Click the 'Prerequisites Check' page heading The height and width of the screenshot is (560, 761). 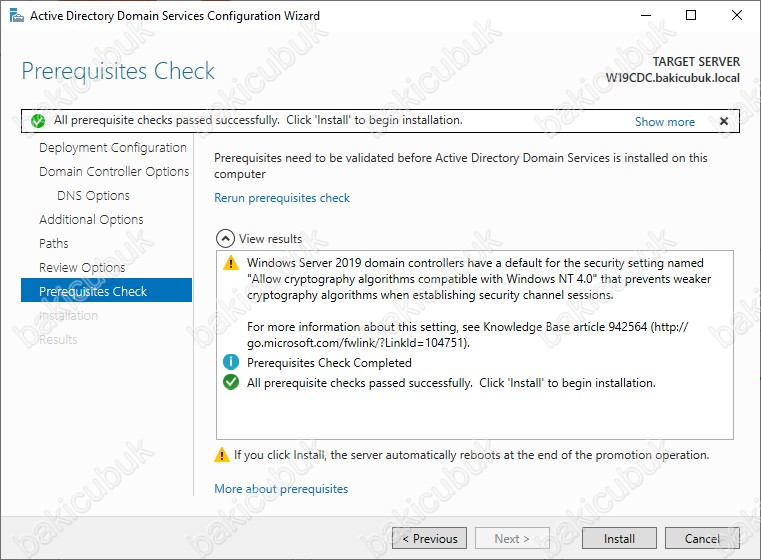[118, 71]
